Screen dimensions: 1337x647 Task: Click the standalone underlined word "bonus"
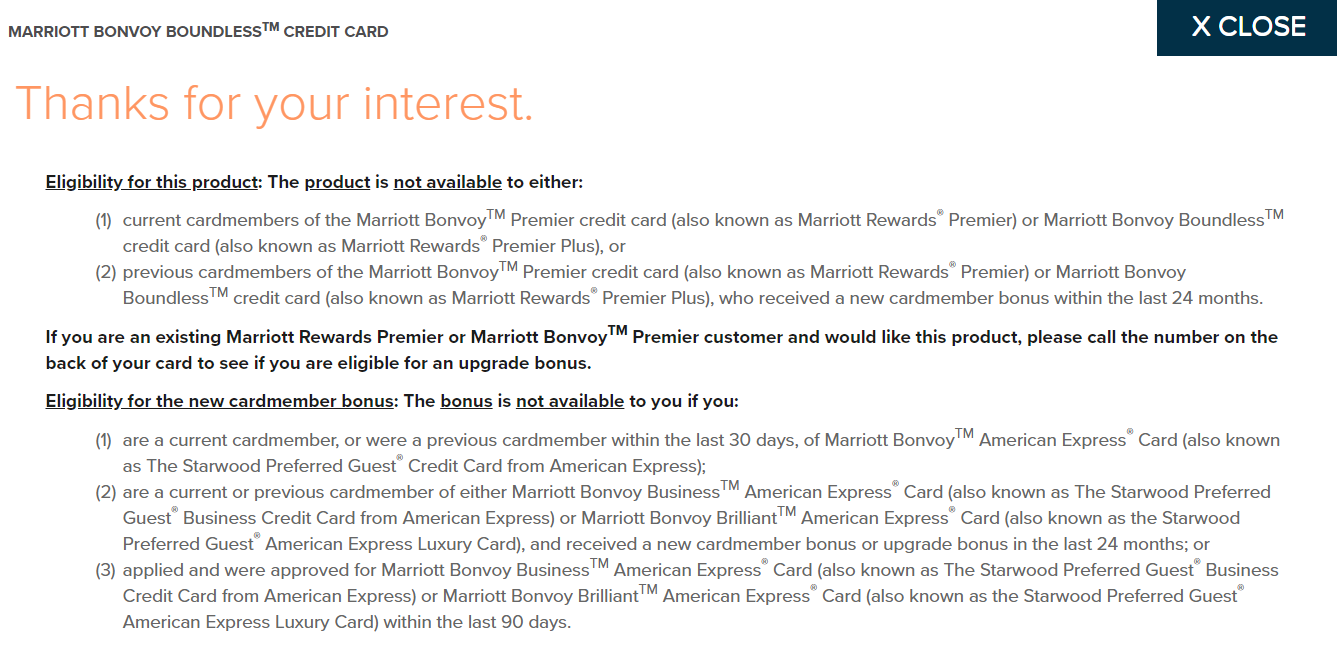pyautogui.click(x=466, y=401)
